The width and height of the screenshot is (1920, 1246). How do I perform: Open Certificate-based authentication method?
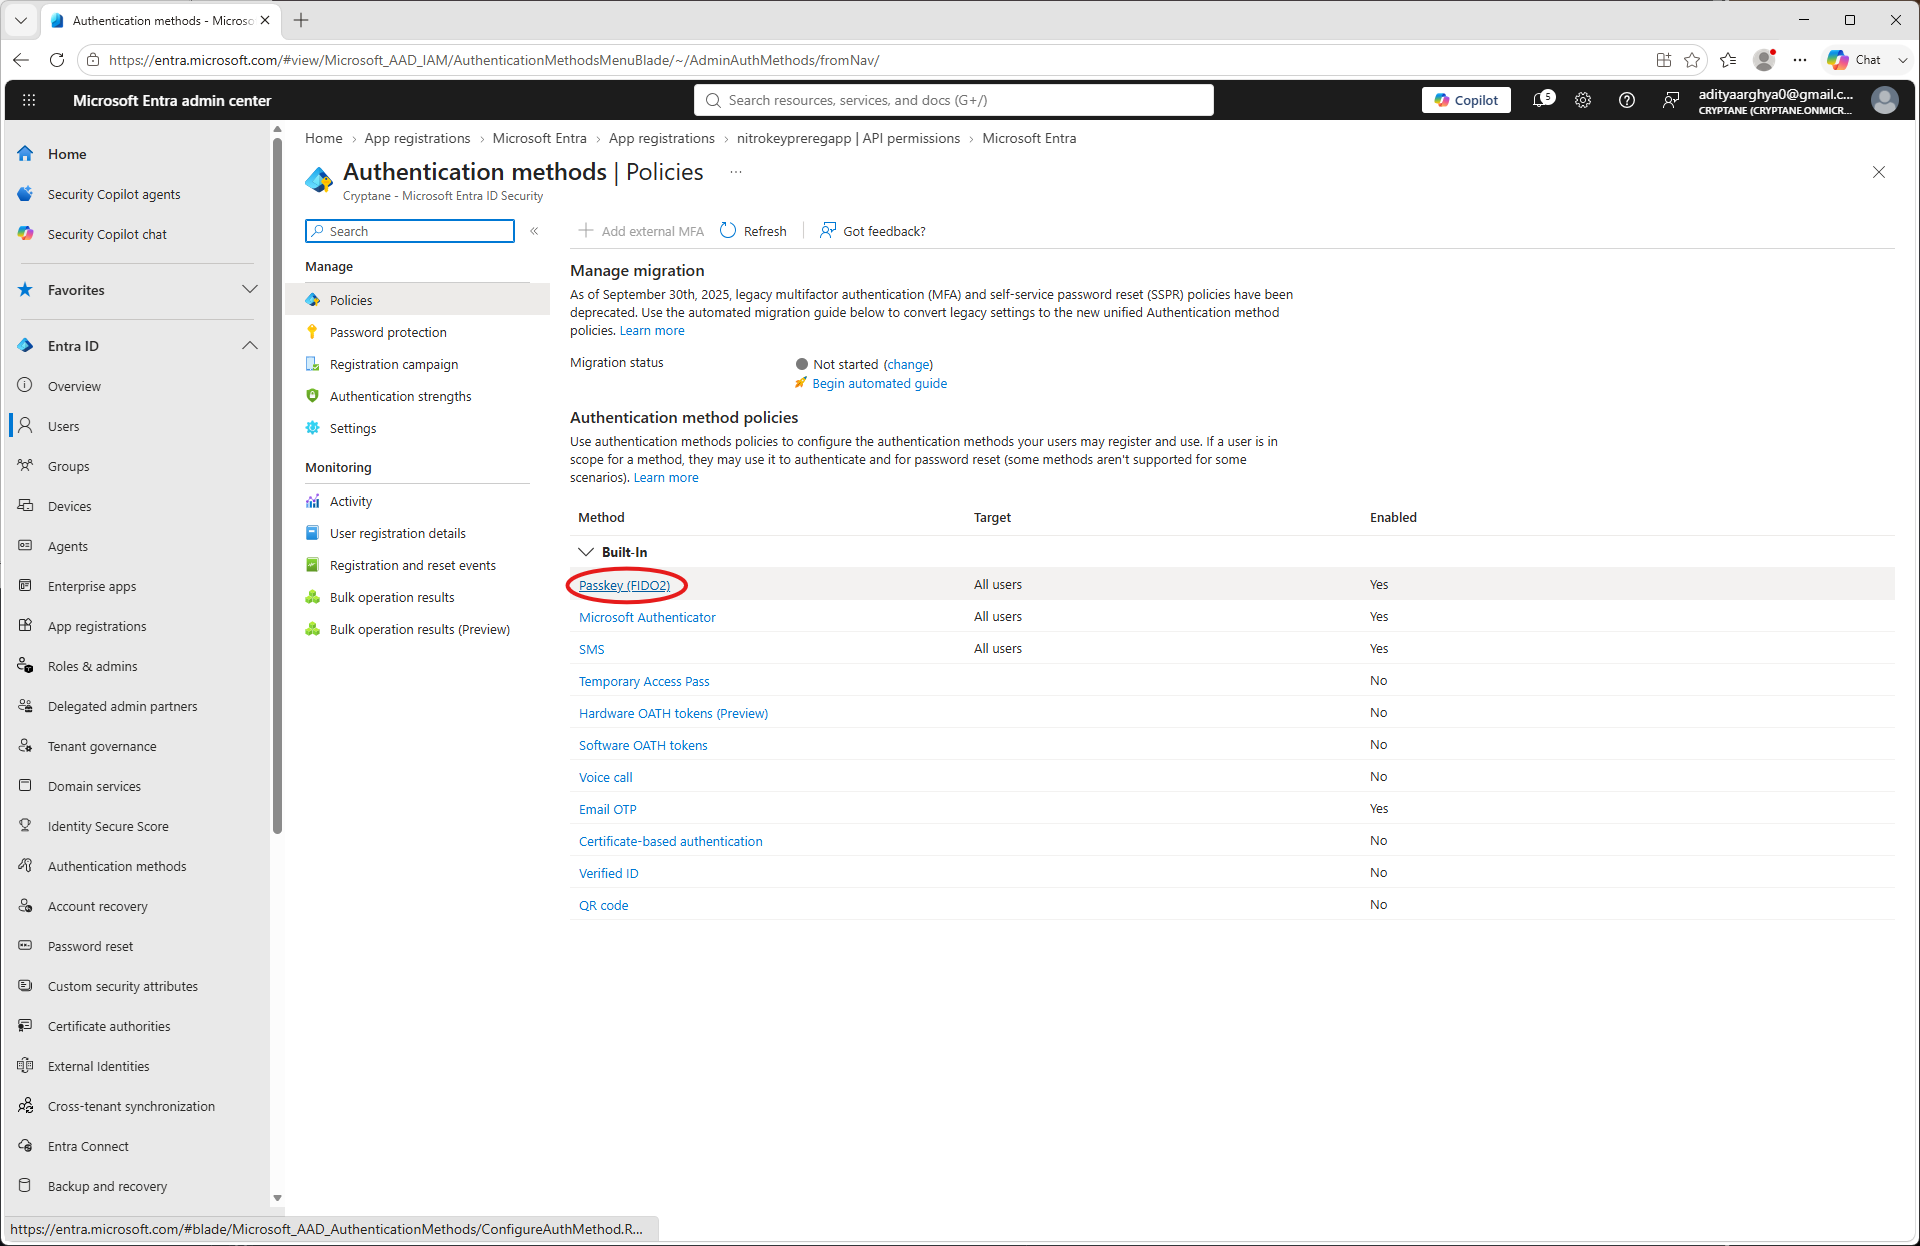pyautogui.click(x=670, y=841)
